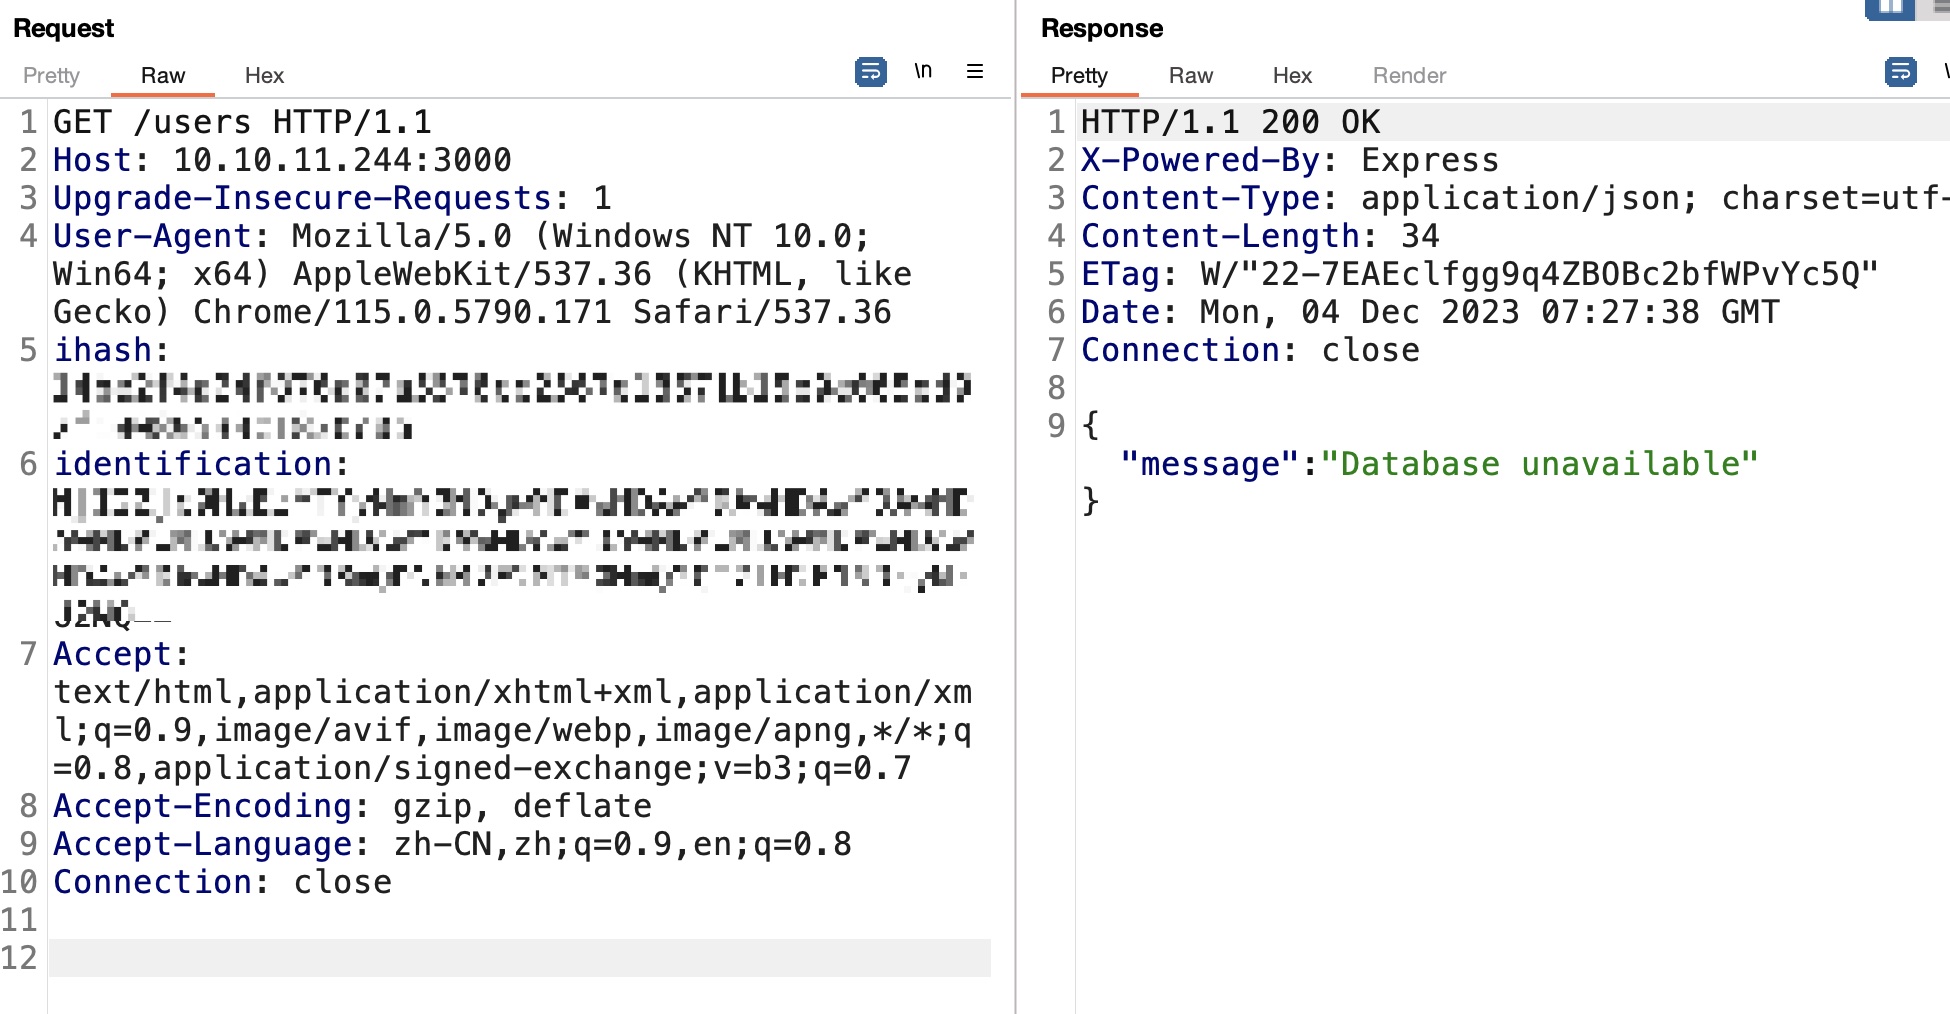Open Render tab in Response panel
This screenshot has height=1014, width=1950.
pos(1409,75)
